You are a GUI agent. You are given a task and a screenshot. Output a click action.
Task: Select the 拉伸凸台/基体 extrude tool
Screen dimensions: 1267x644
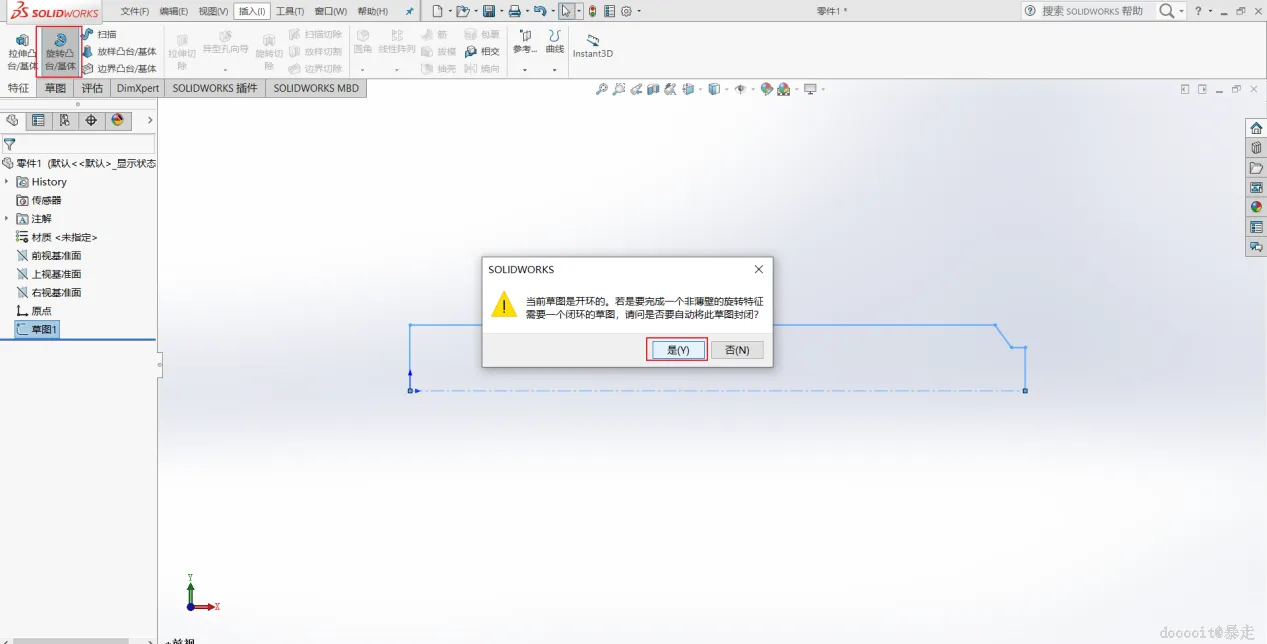(21, 52)
